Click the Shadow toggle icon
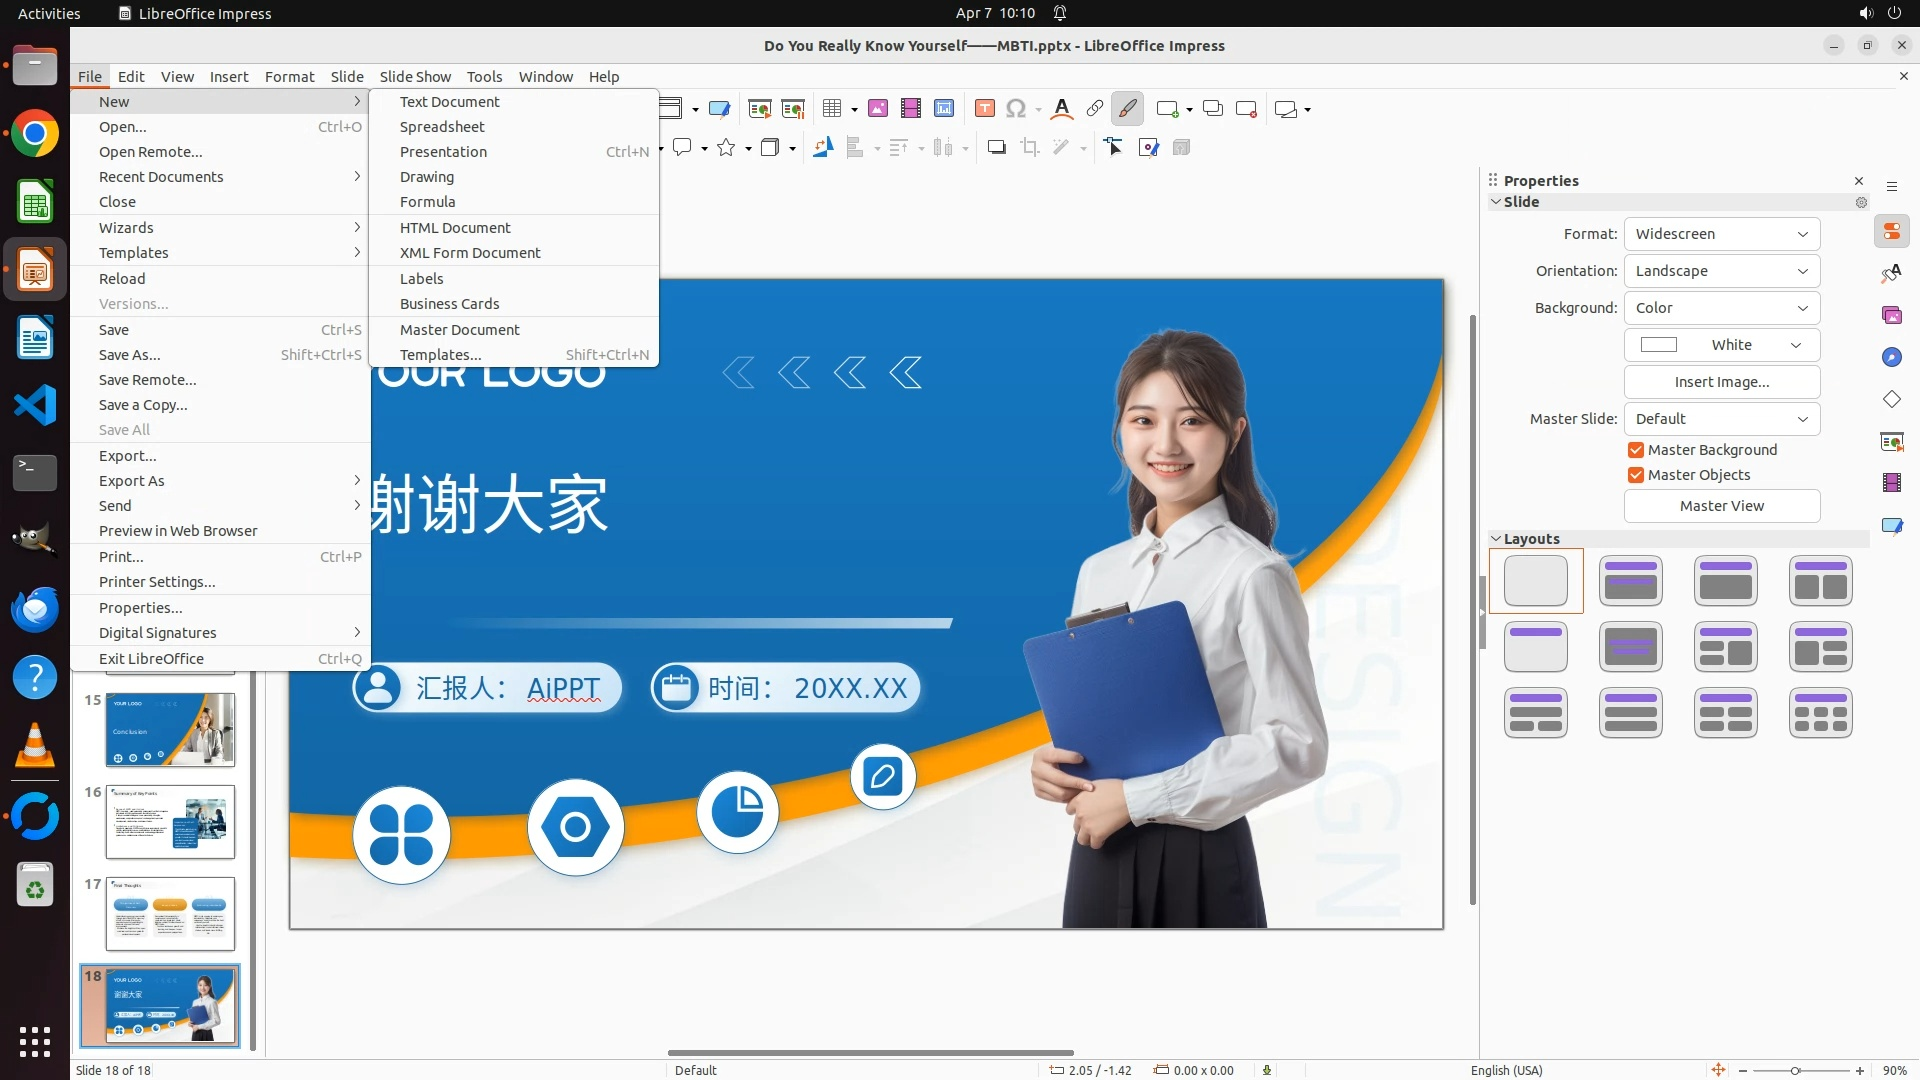Screen dimensions: 1920x1080 coord(996,147)
